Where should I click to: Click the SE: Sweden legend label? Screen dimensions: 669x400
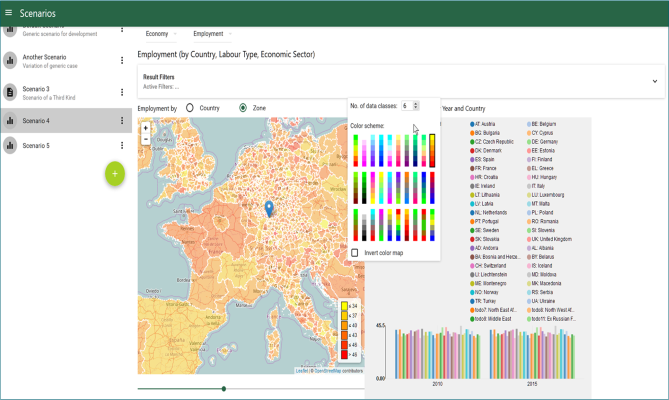coord(487,230)
